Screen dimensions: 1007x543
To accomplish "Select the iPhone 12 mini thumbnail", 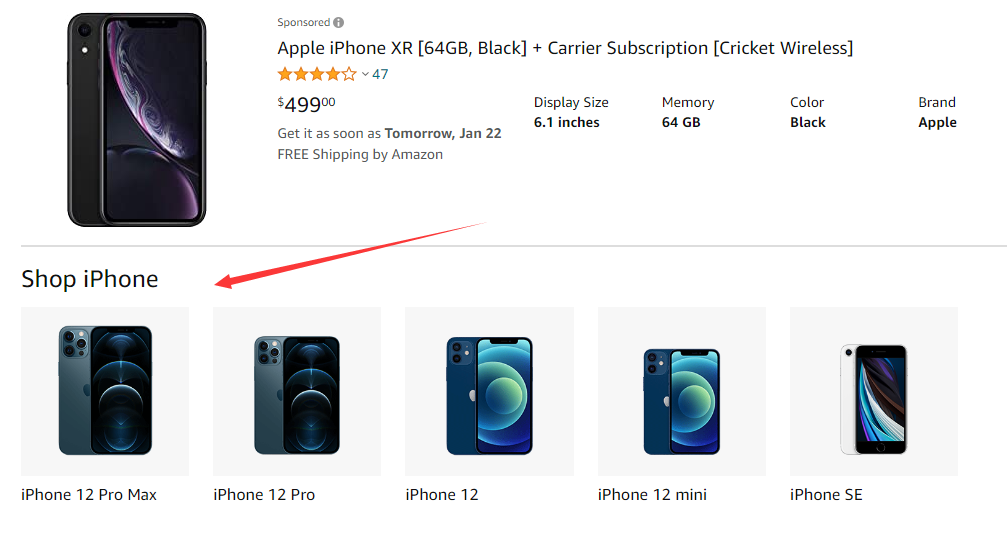I will pos(681,390).
